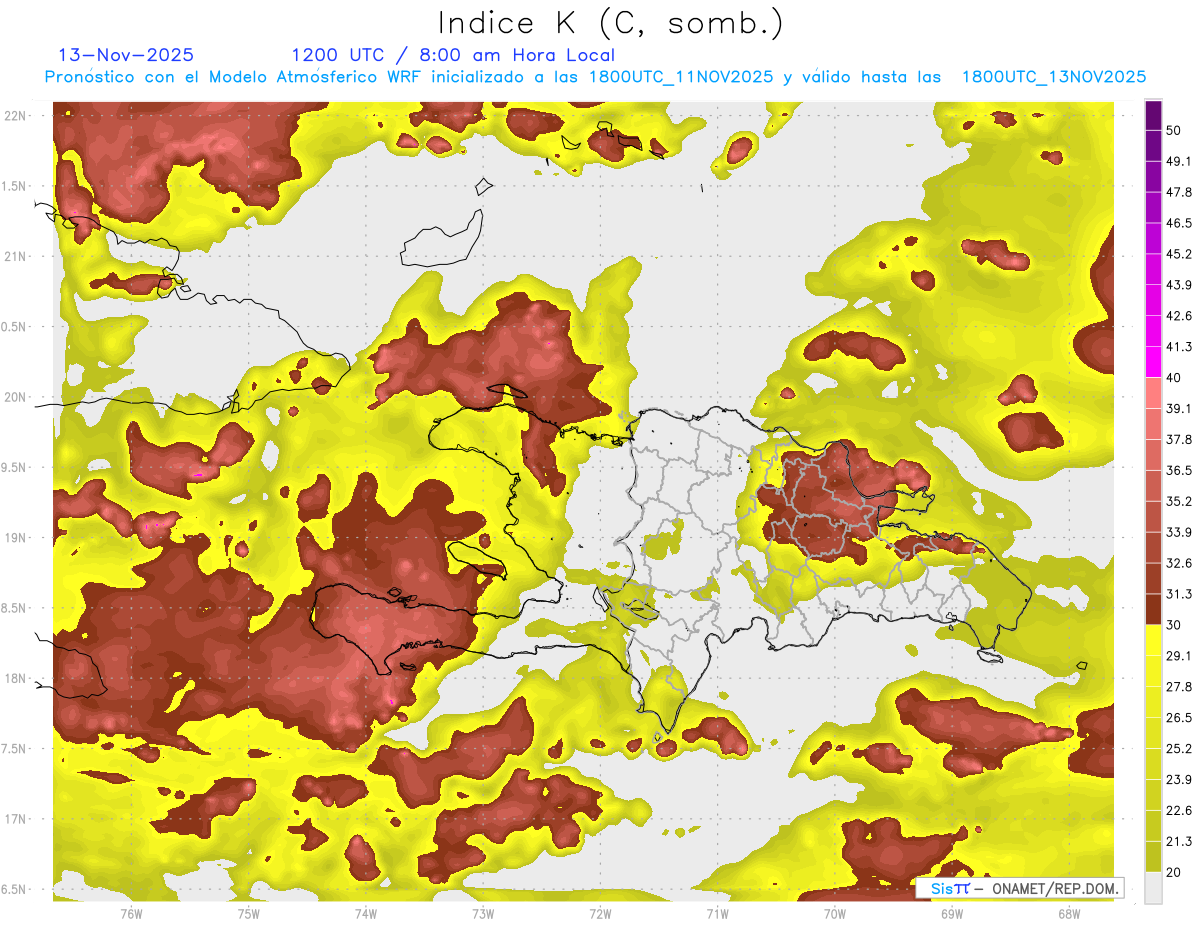Click the colorbar value "22.6"
The width and height of the screenshot is (1200, 927).
point(1179,811)
